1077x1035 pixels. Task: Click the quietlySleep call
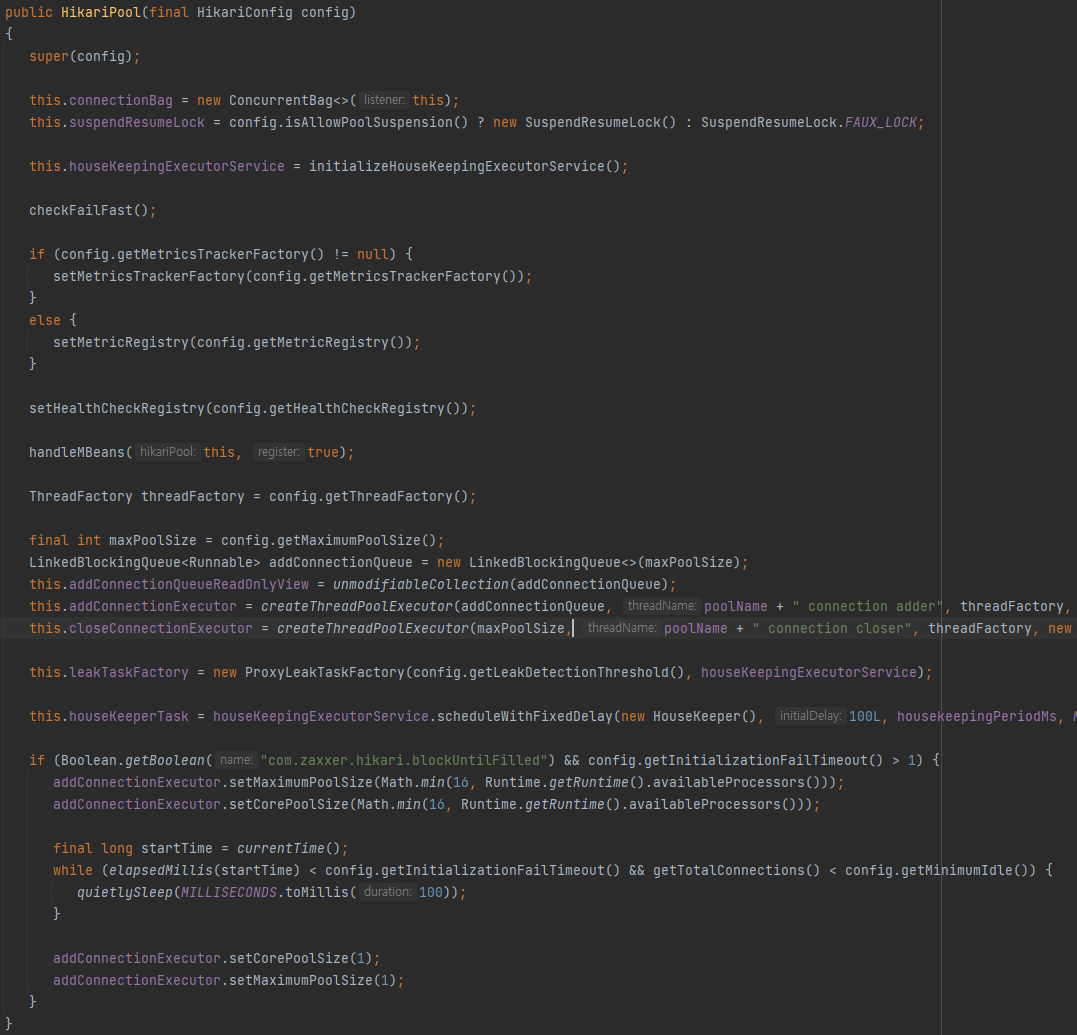(125, 891)
